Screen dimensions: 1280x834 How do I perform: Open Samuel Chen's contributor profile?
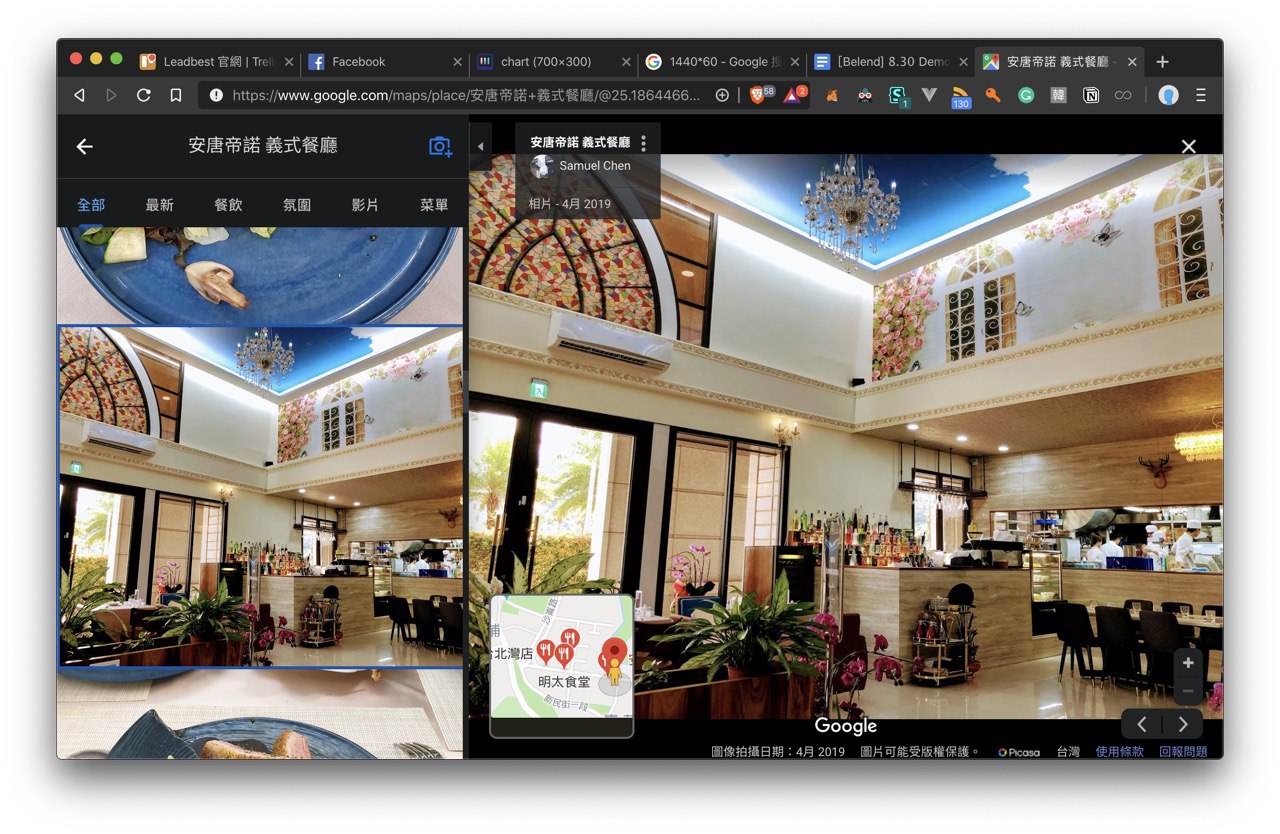tap(594, 166)
